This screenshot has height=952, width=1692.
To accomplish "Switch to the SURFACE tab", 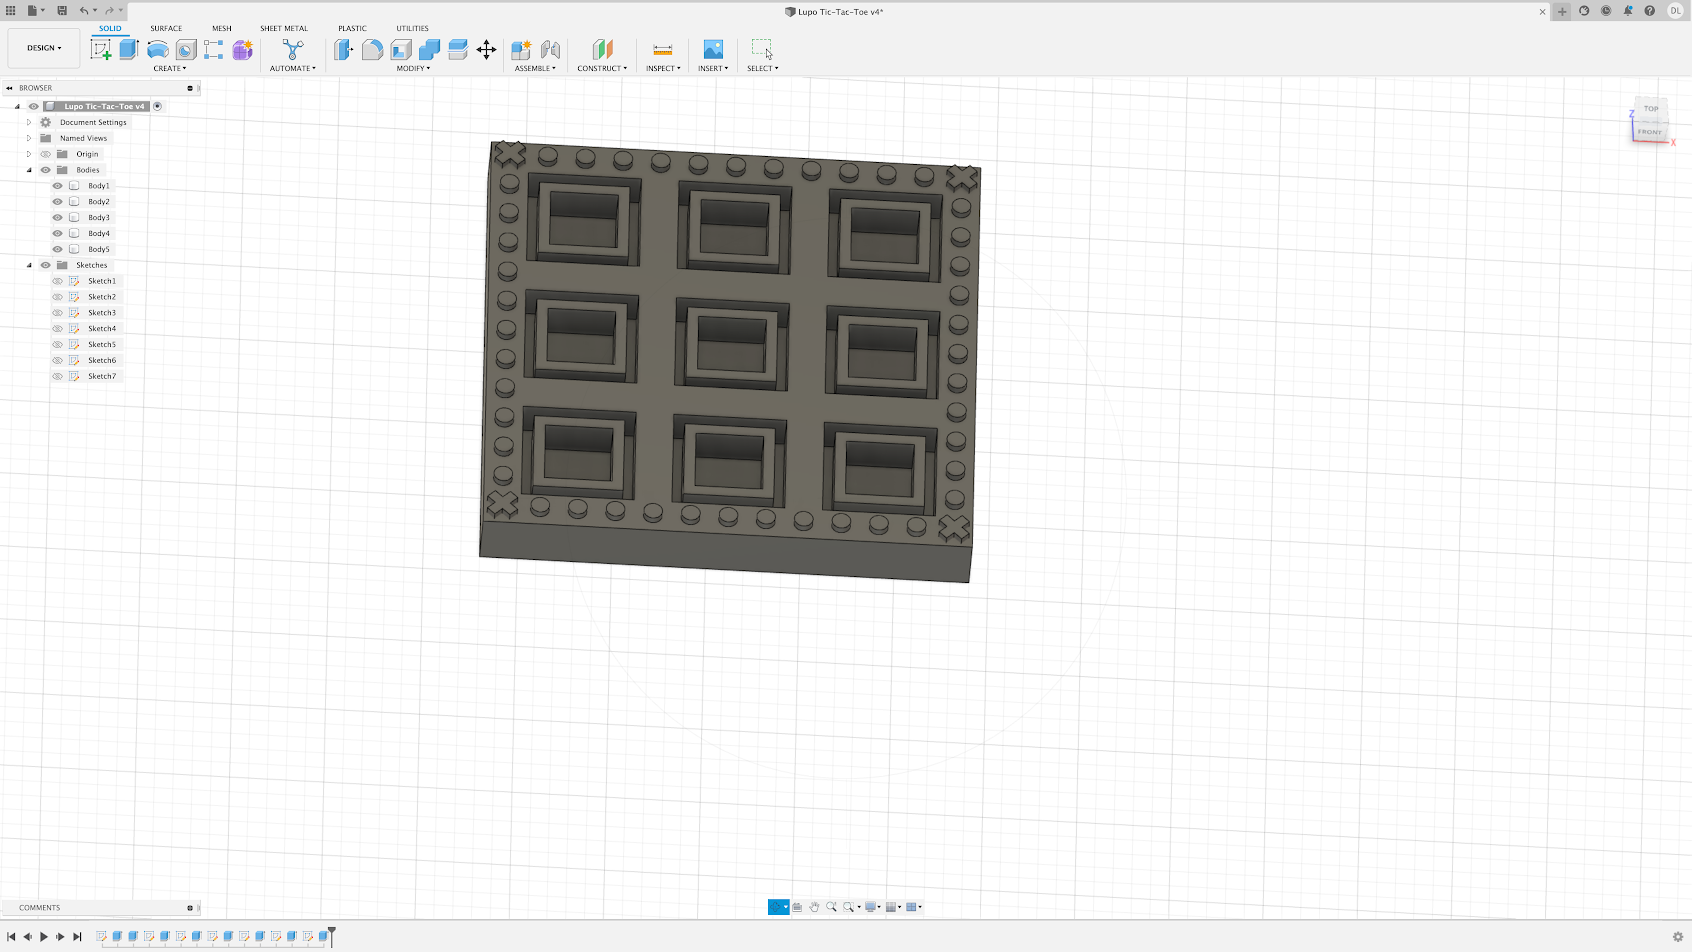I will [166, 28].
